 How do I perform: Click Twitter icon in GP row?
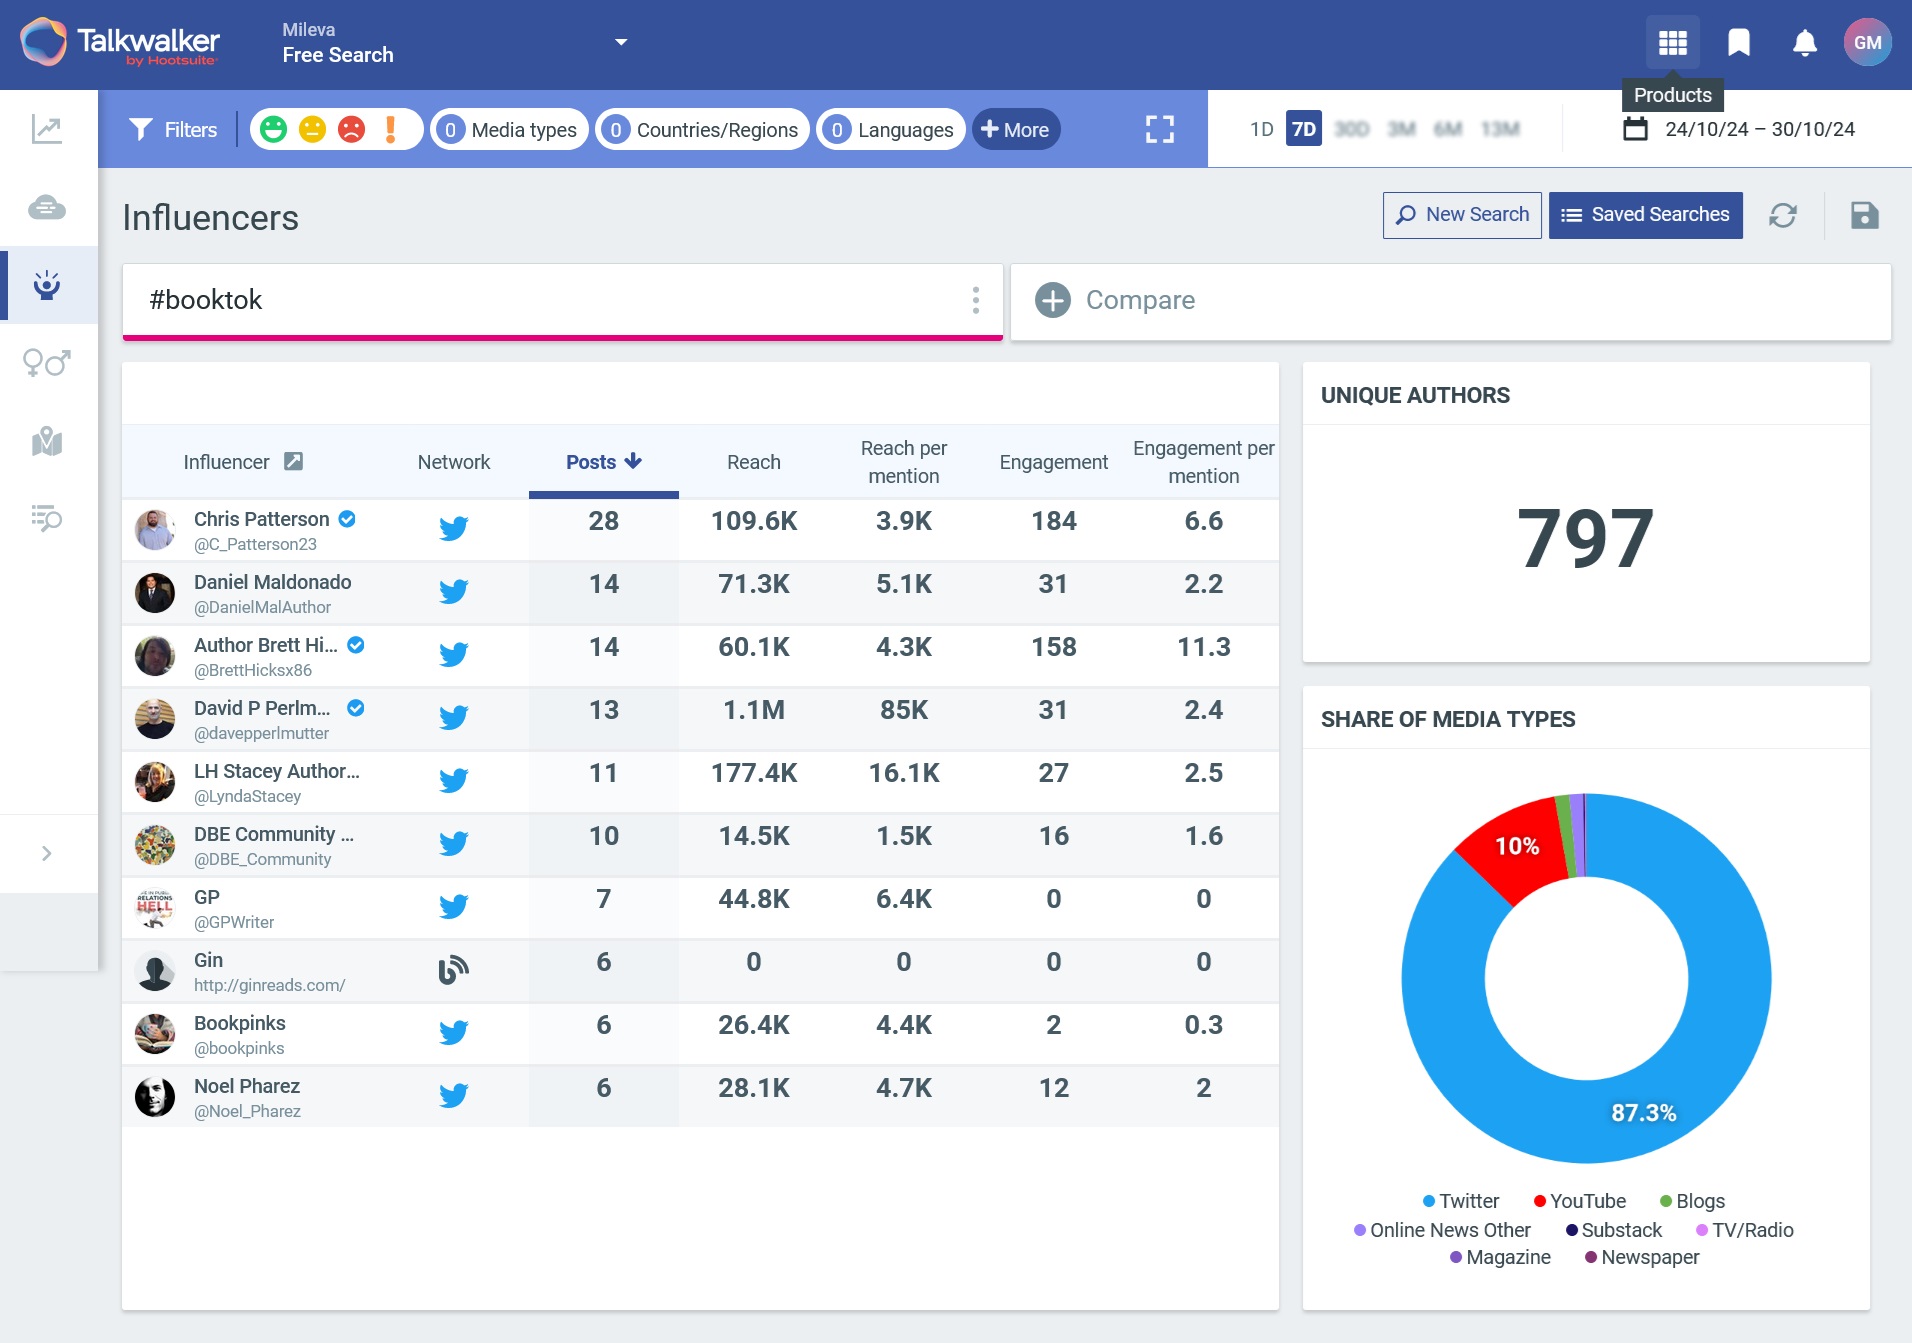click(x=453, y=906)
